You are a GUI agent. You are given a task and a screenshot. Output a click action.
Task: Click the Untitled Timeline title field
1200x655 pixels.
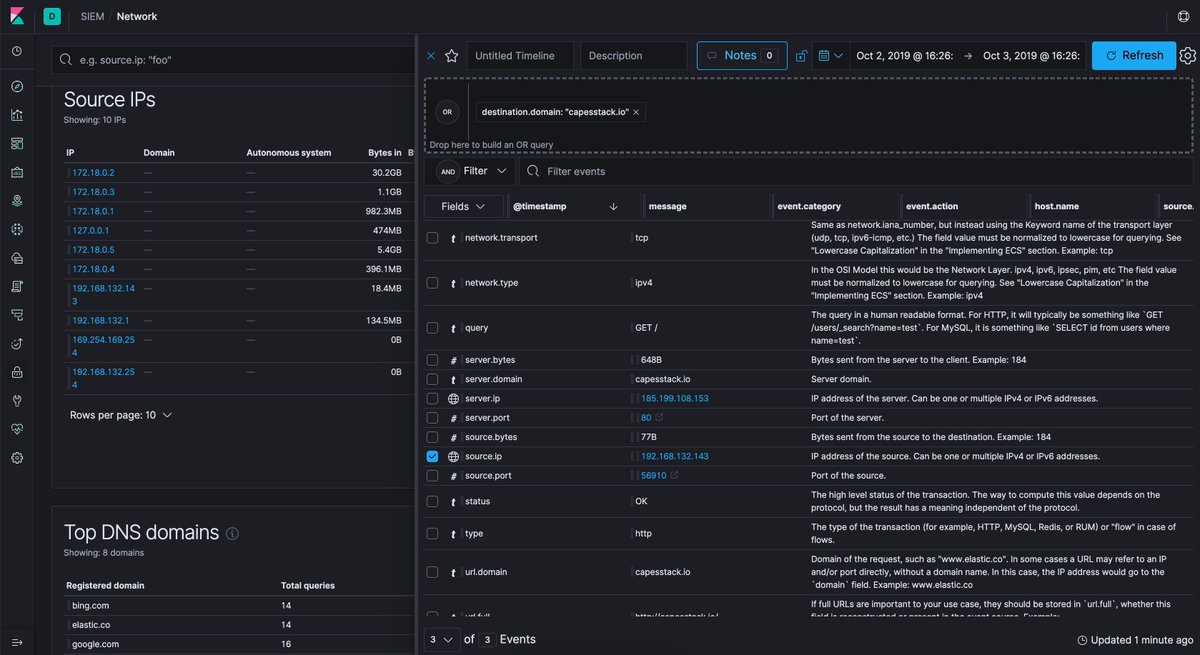coord(520,56)
